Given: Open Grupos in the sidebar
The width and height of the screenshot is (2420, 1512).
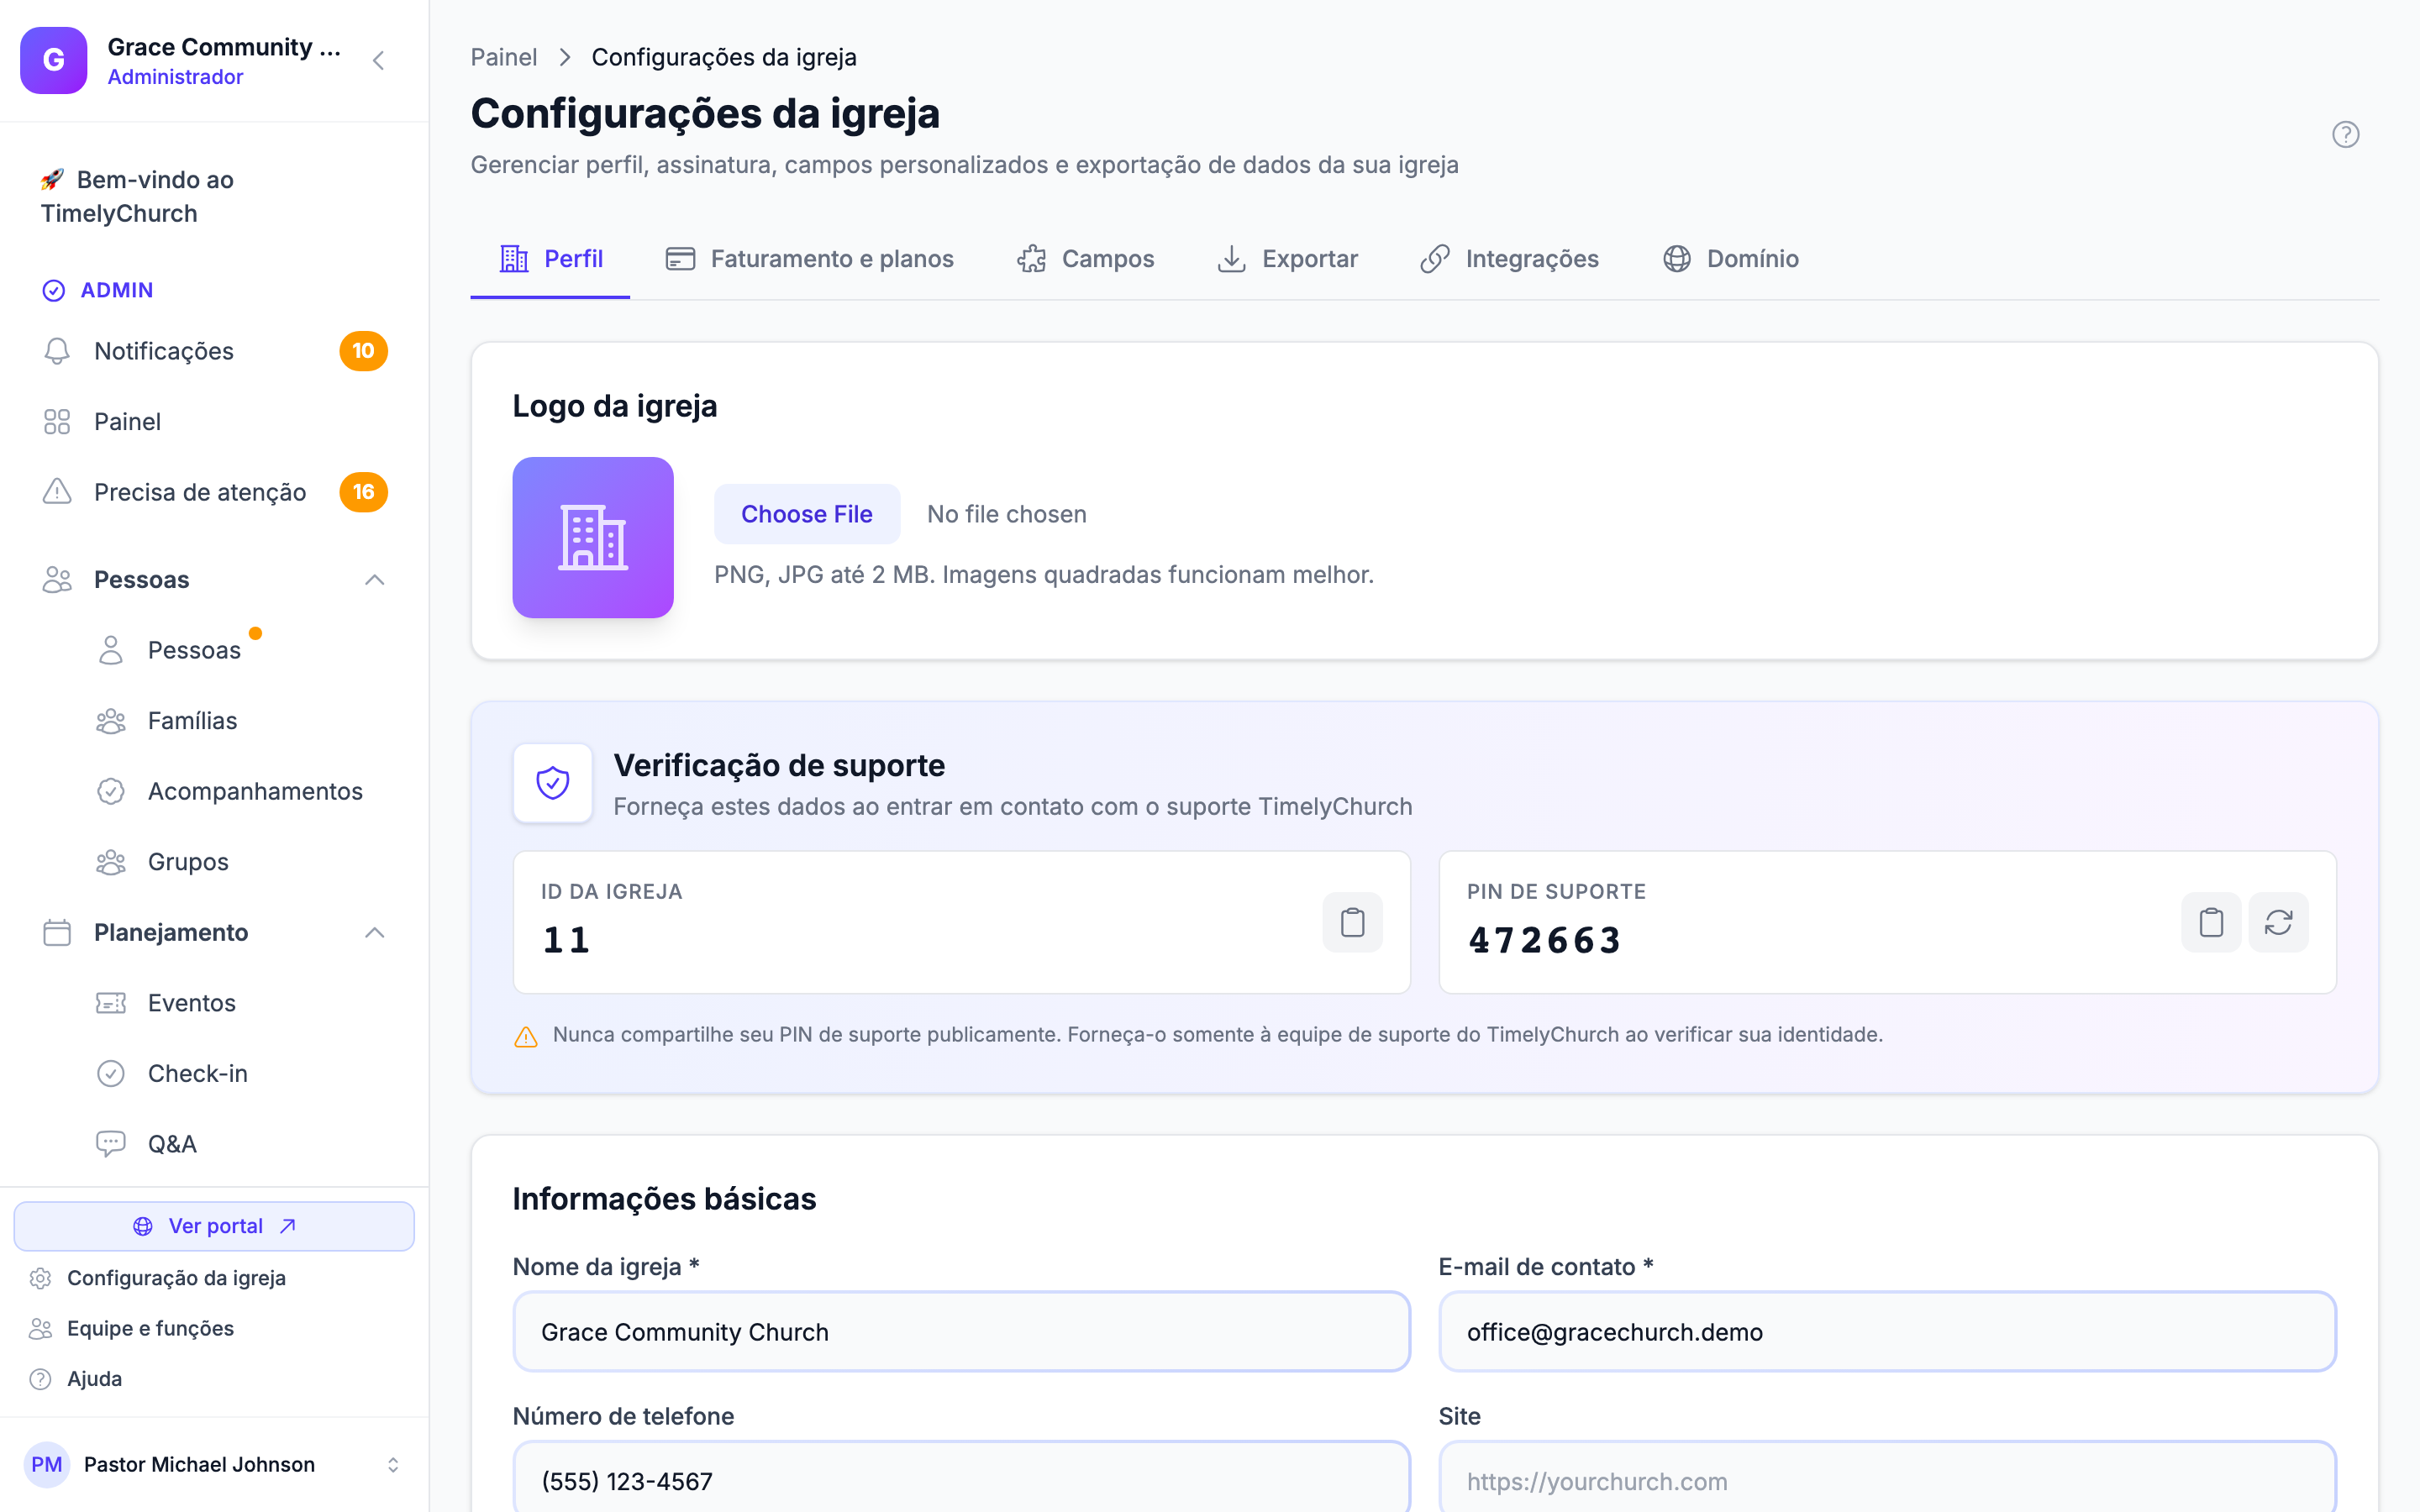Looking at the screenshot, I should [240, 862].
